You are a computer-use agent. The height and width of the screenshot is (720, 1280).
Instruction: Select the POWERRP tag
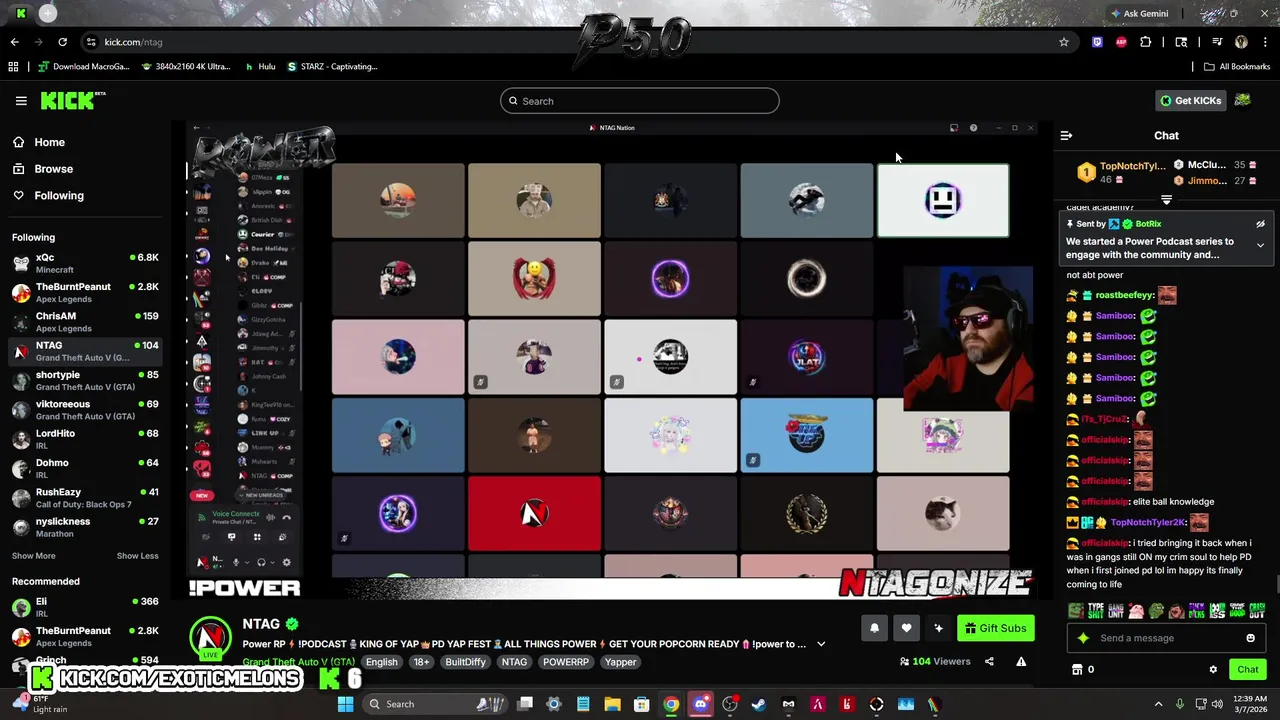(x=565, y=662)
